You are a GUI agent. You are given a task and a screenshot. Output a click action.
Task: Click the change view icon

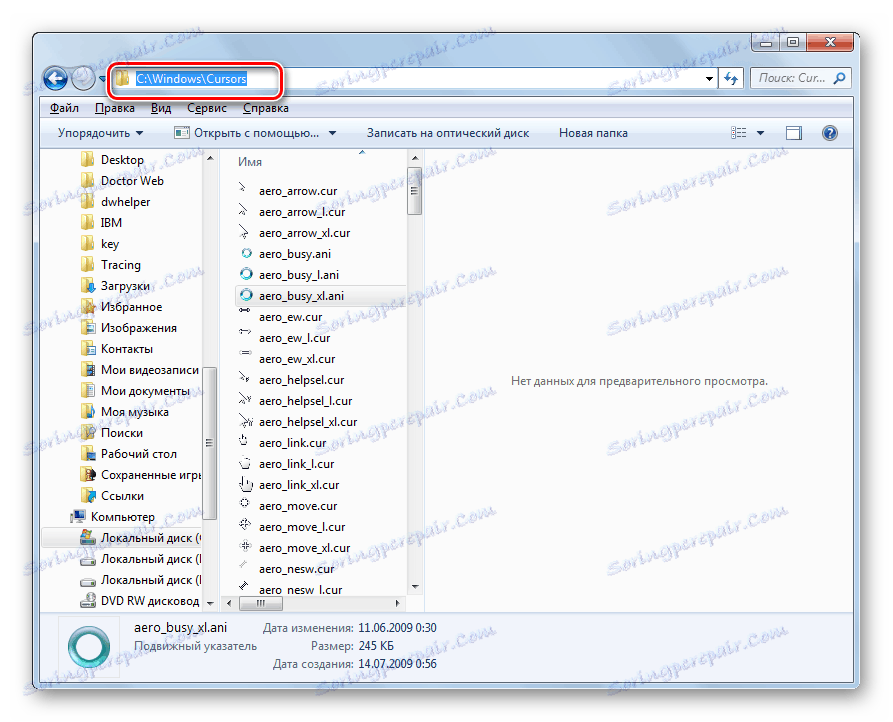pos(739,133)
